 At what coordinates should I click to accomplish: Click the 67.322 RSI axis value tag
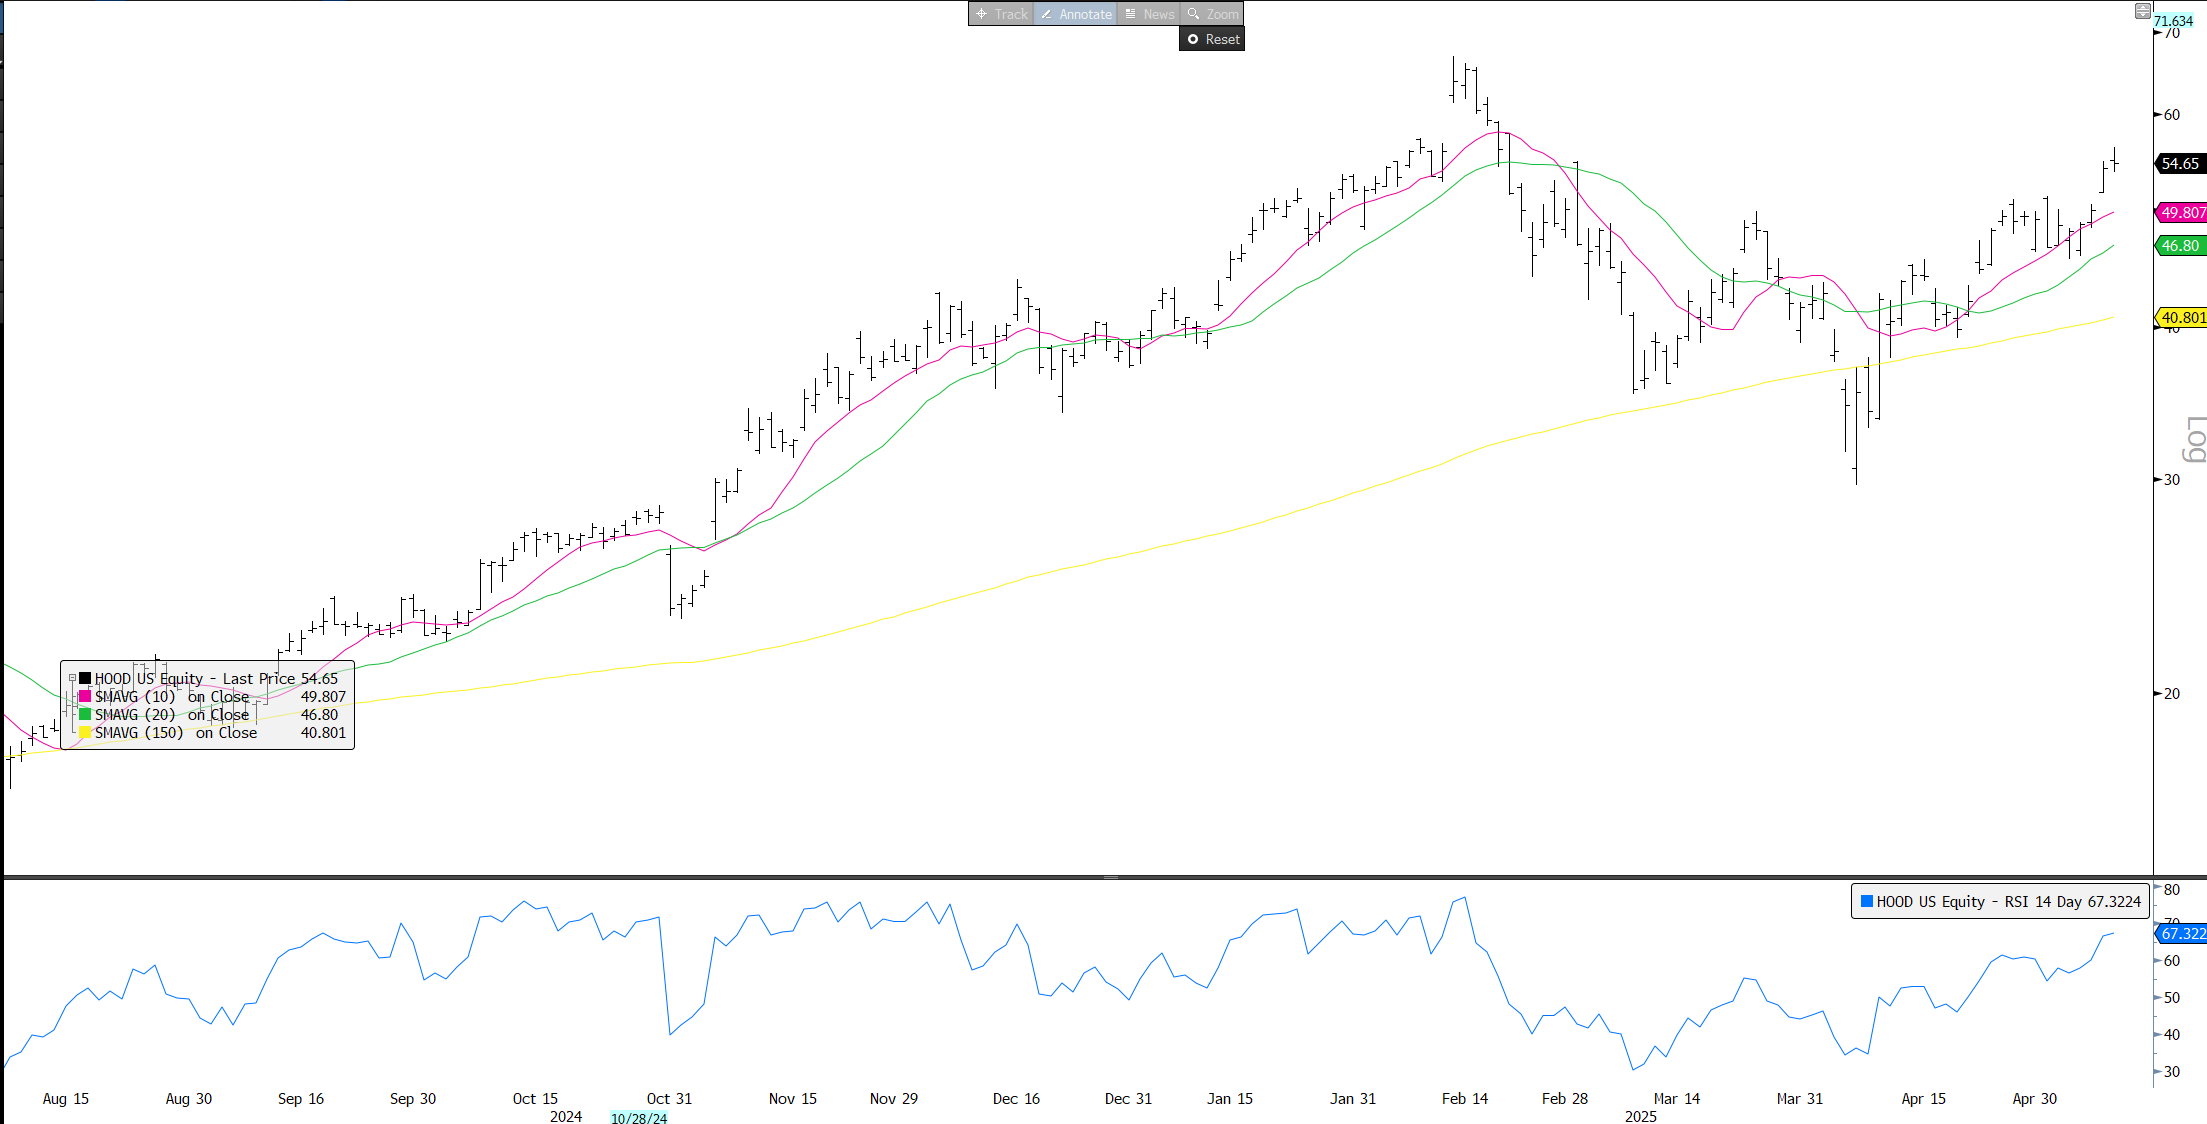pos(2182,933)
